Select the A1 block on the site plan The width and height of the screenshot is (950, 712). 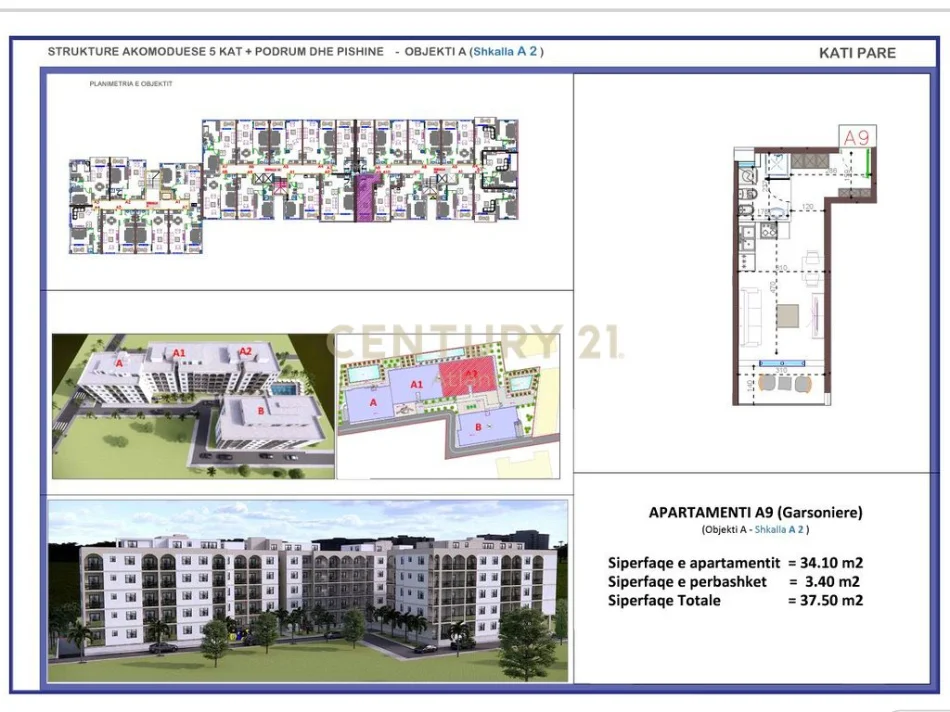click(417, 384)
